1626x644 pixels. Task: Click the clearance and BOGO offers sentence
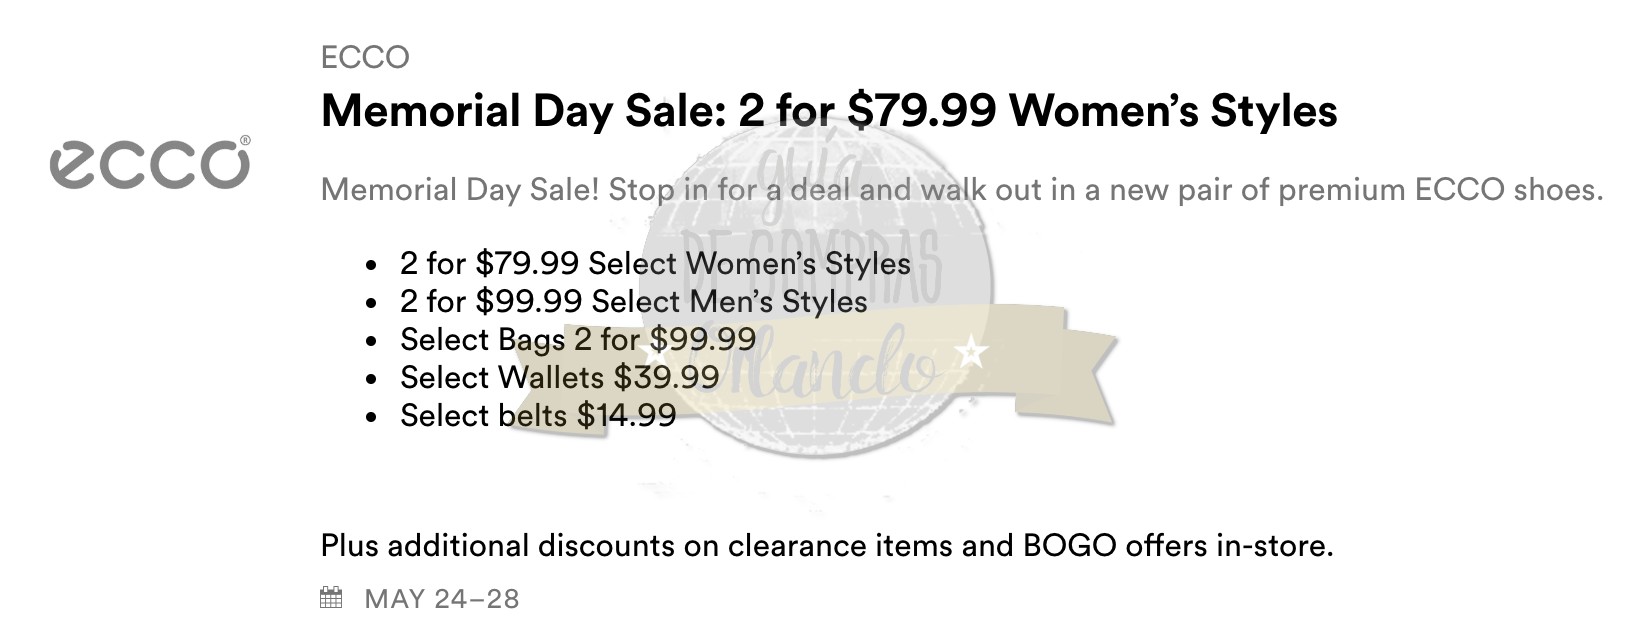(x=826, y=546)
